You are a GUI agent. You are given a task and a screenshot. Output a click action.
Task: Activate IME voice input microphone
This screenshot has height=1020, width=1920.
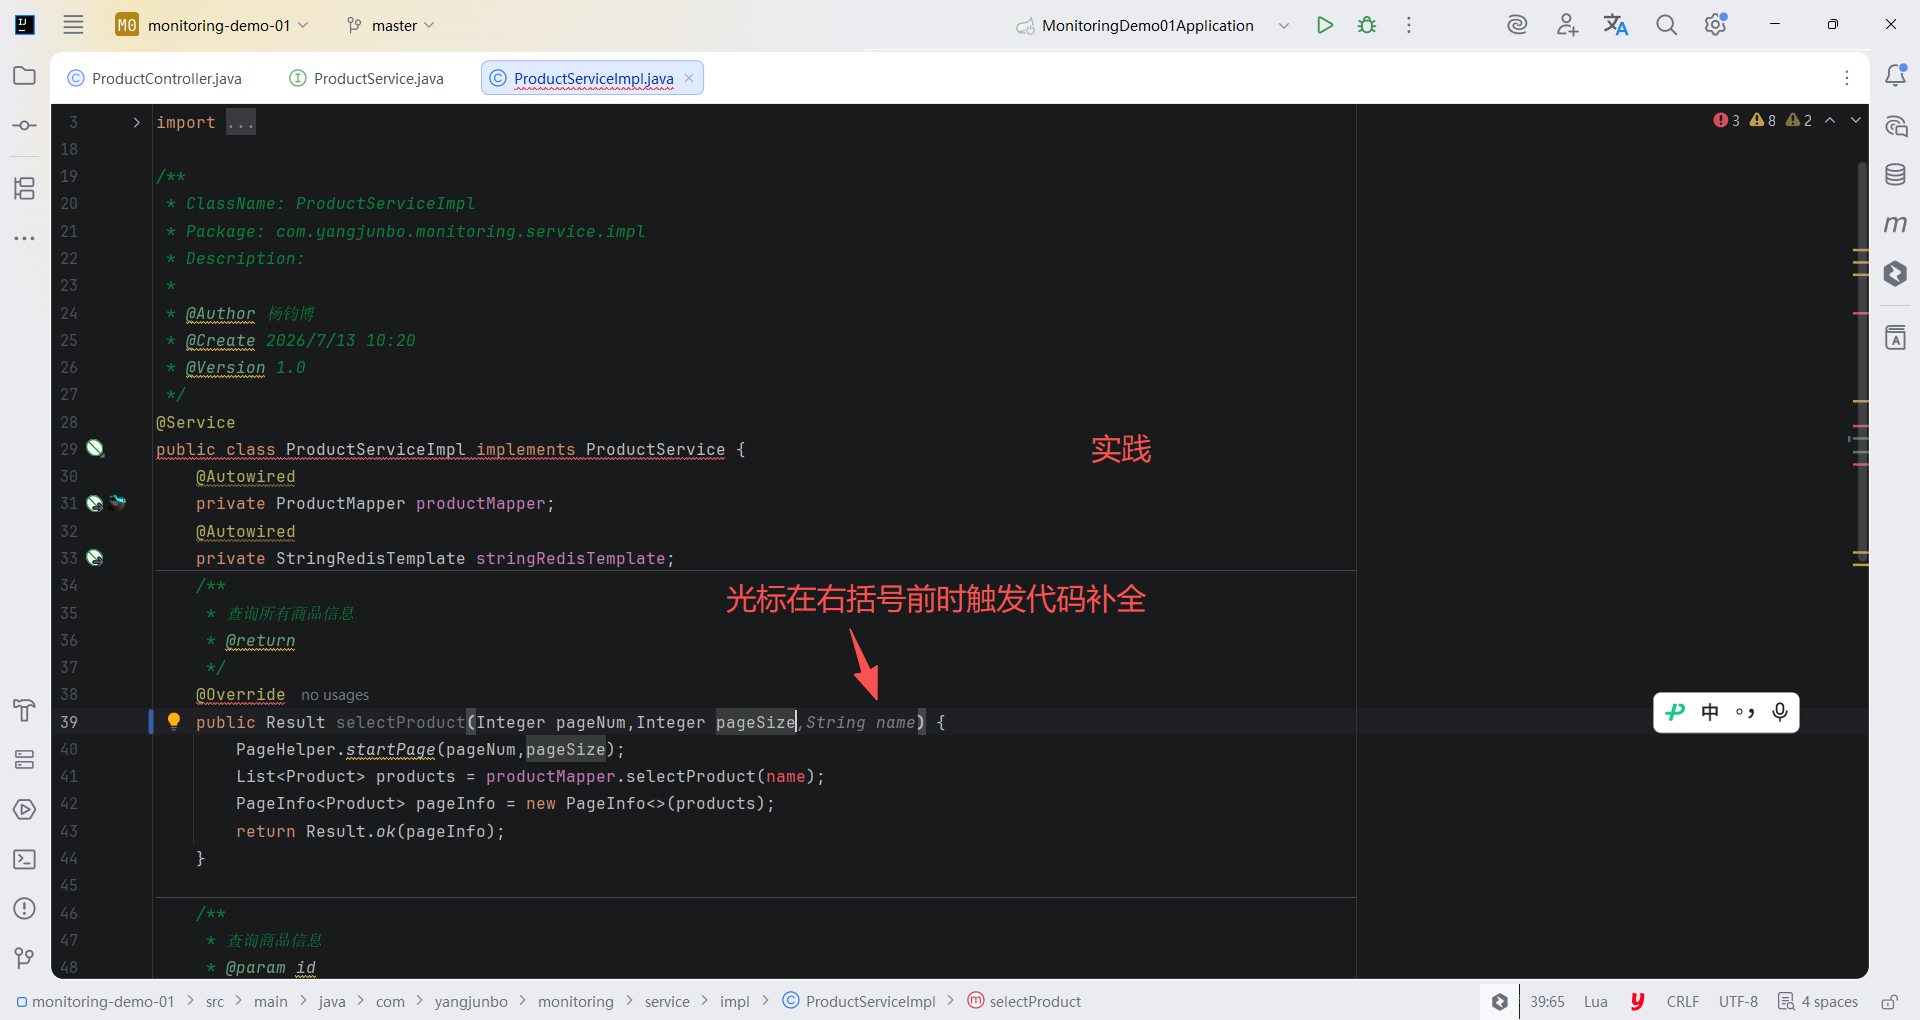point(1780,712)
